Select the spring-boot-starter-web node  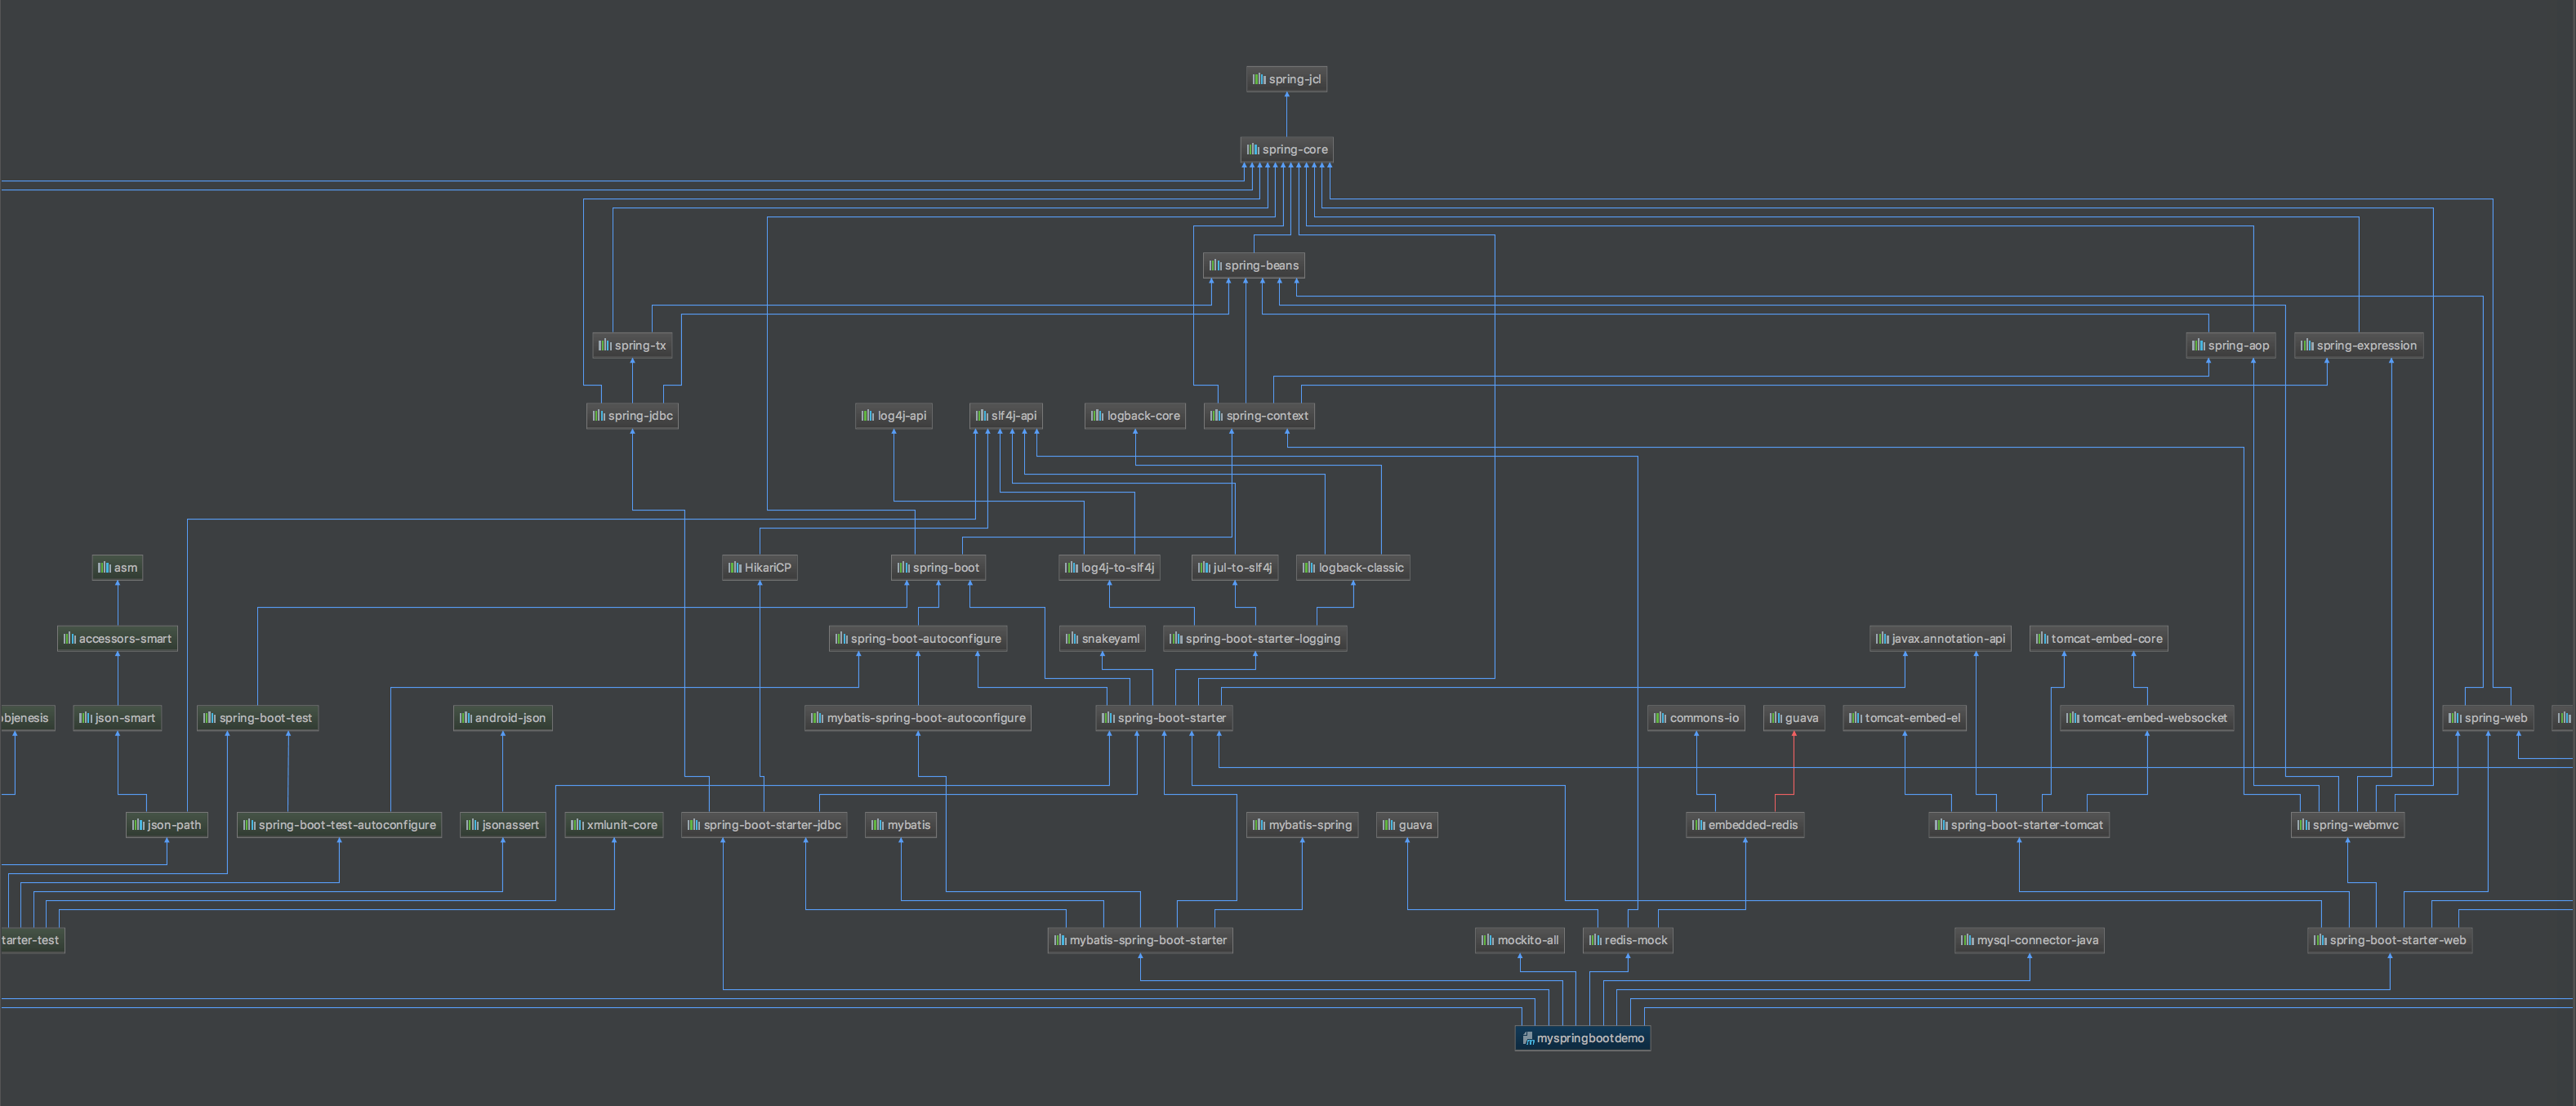click(2390, 940)
